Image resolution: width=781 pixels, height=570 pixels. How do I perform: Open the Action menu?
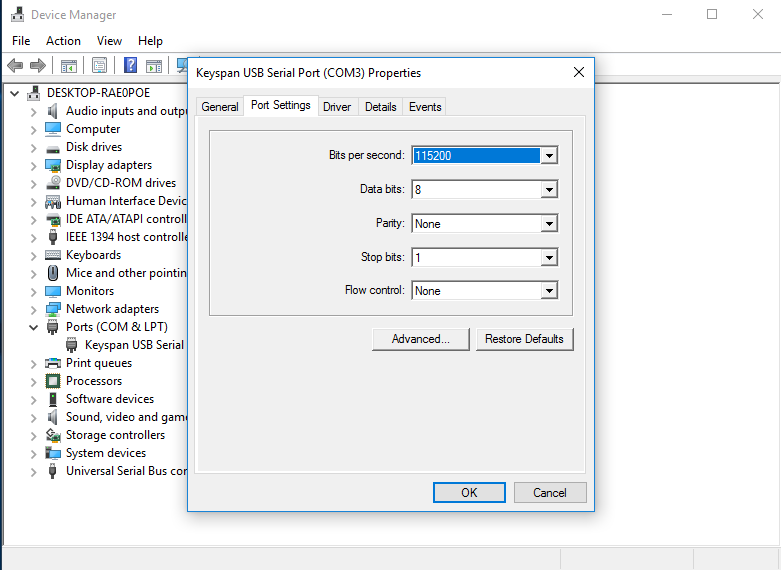pos(63,41)
